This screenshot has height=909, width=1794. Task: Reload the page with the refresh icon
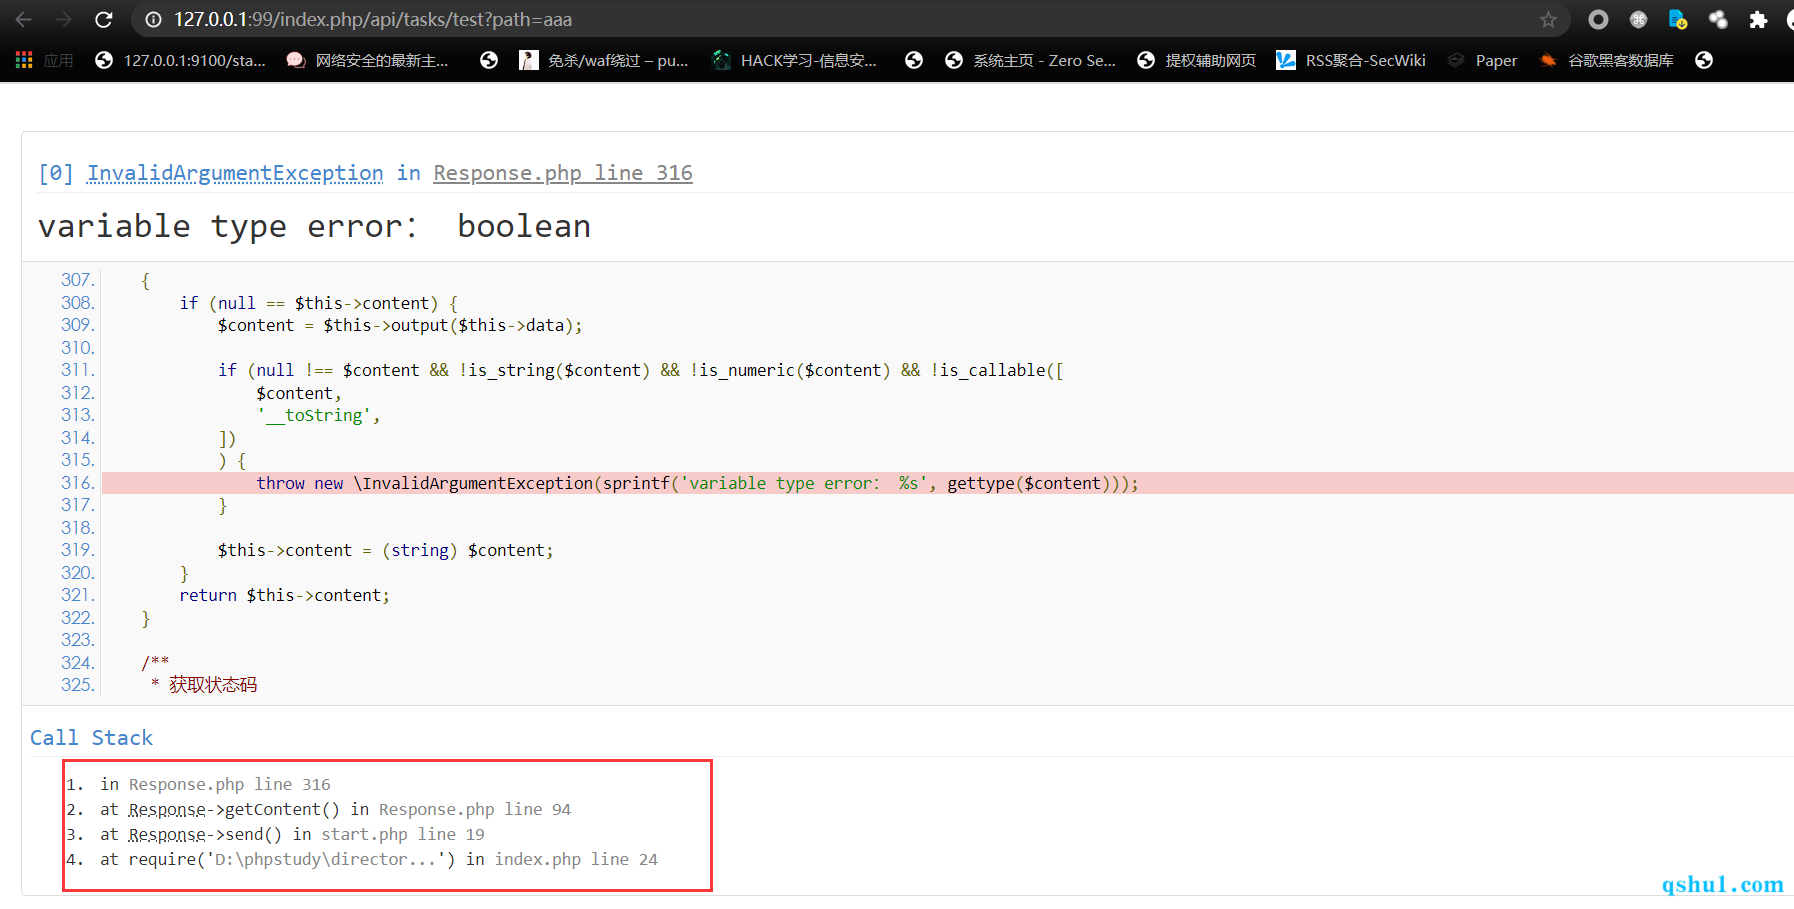click(x=103, y=19)
